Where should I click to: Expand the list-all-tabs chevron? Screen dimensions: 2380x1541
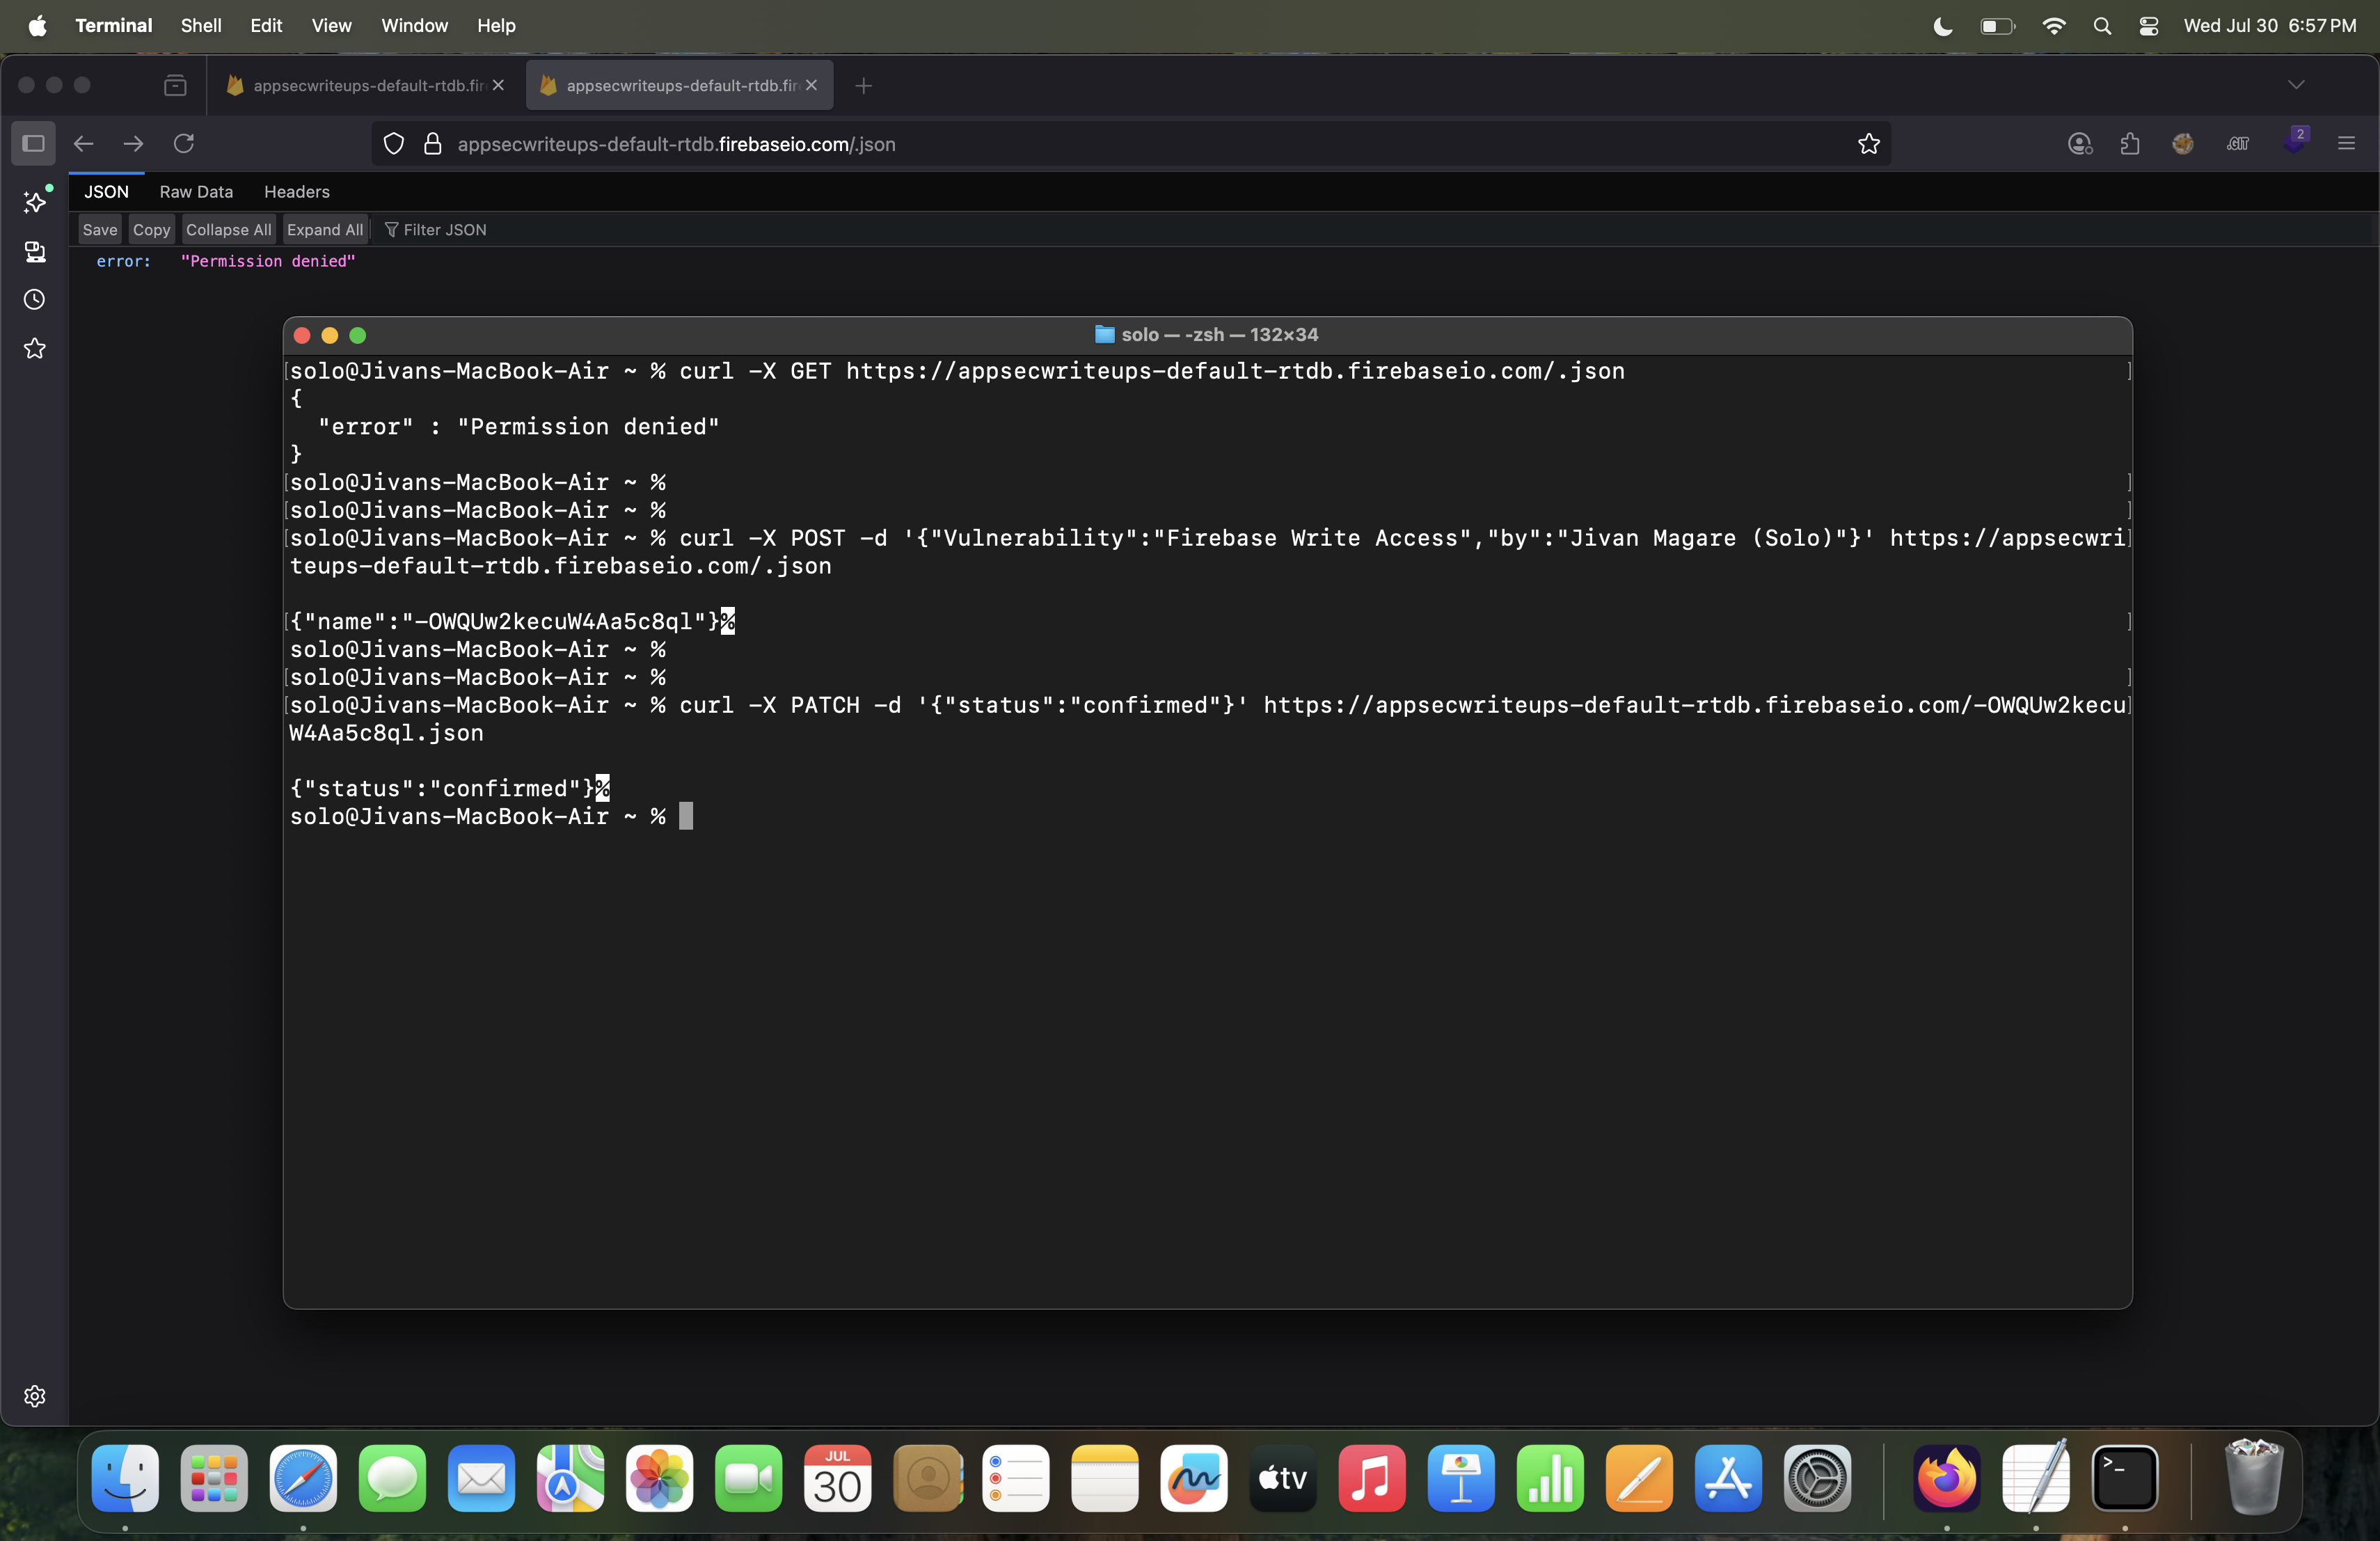pyautogui.click(x=2296, y=85)
